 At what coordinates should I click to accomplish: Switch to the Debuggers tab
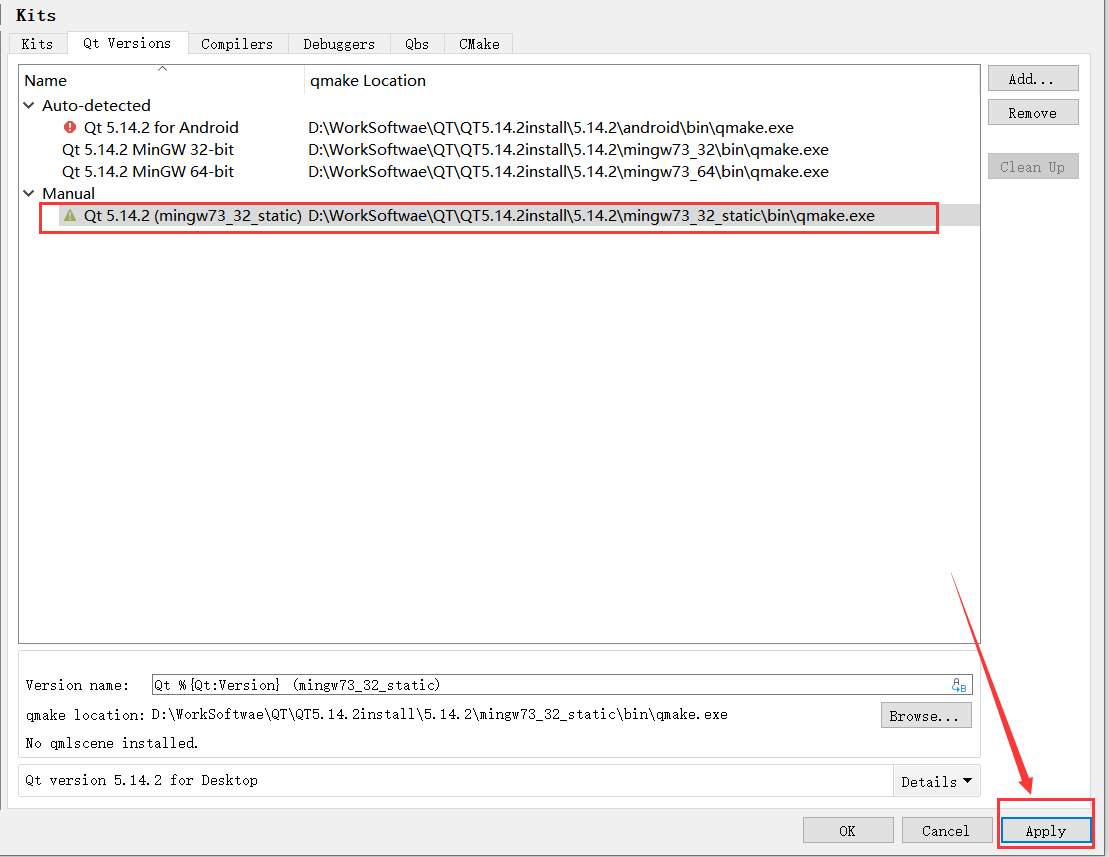pos(339,43)
